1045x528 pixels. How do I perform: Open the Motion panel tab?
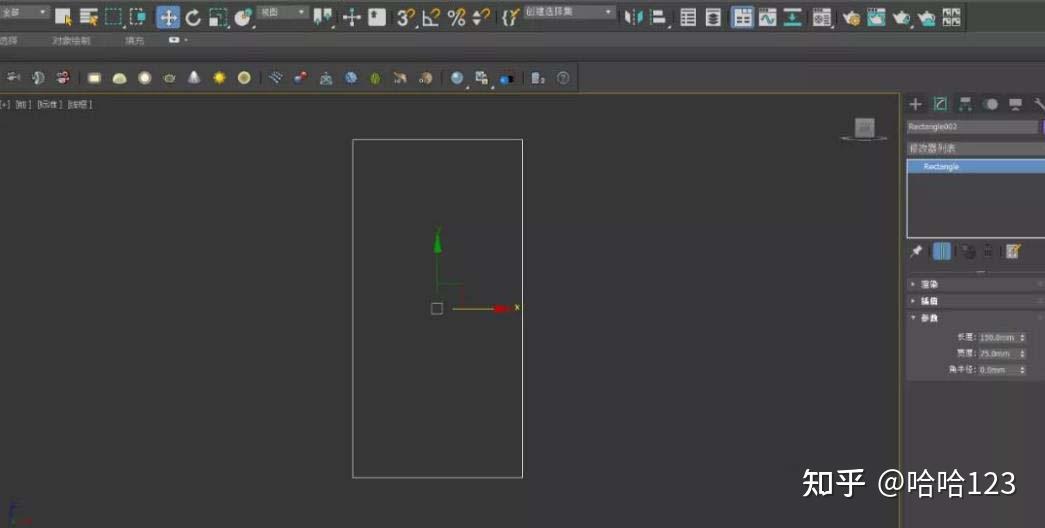click(990, 104)
